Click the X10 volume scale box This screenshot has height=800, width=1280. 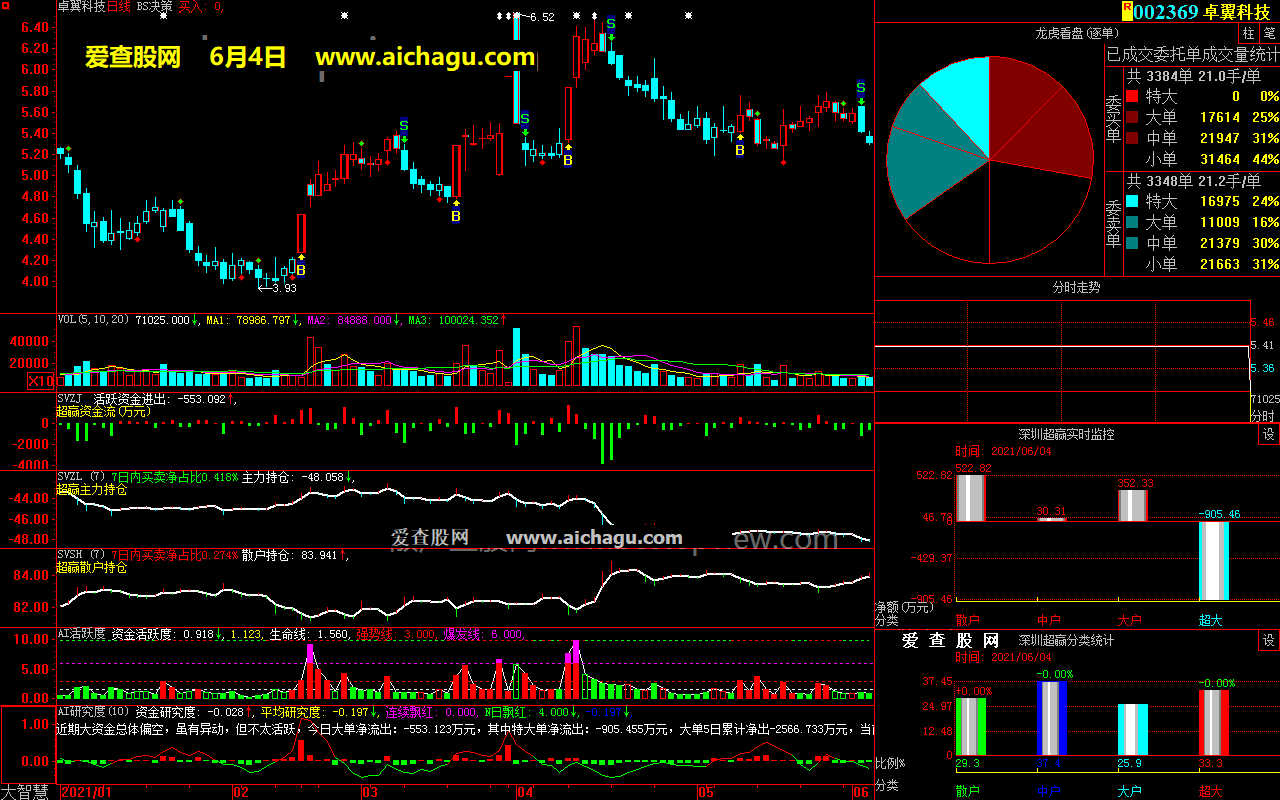41,380
